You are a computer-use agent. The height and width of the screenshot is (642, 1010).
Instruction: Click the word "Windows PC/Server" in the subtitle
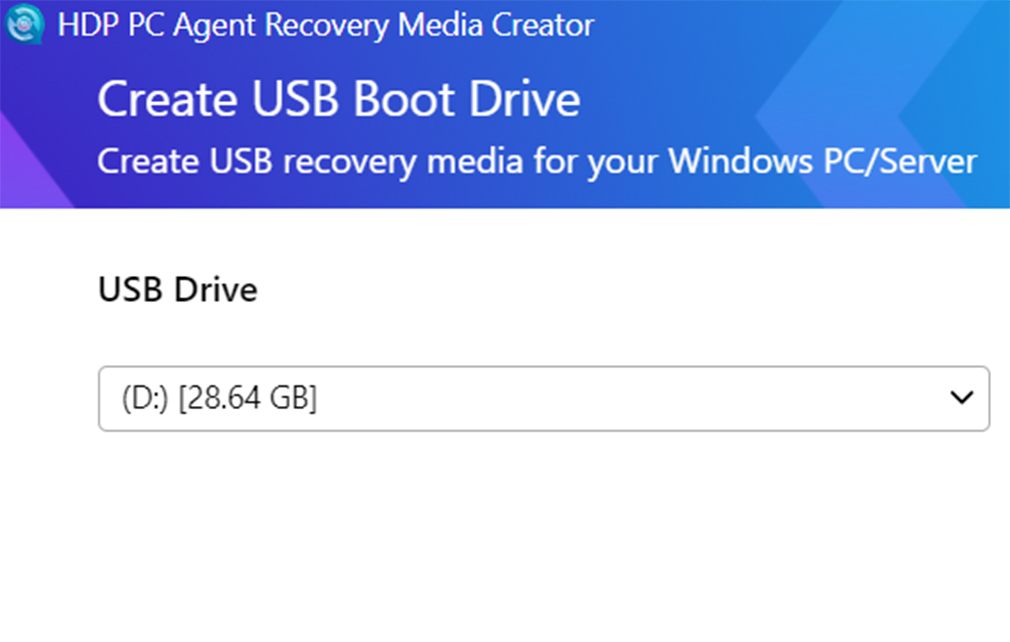point(822,160)
